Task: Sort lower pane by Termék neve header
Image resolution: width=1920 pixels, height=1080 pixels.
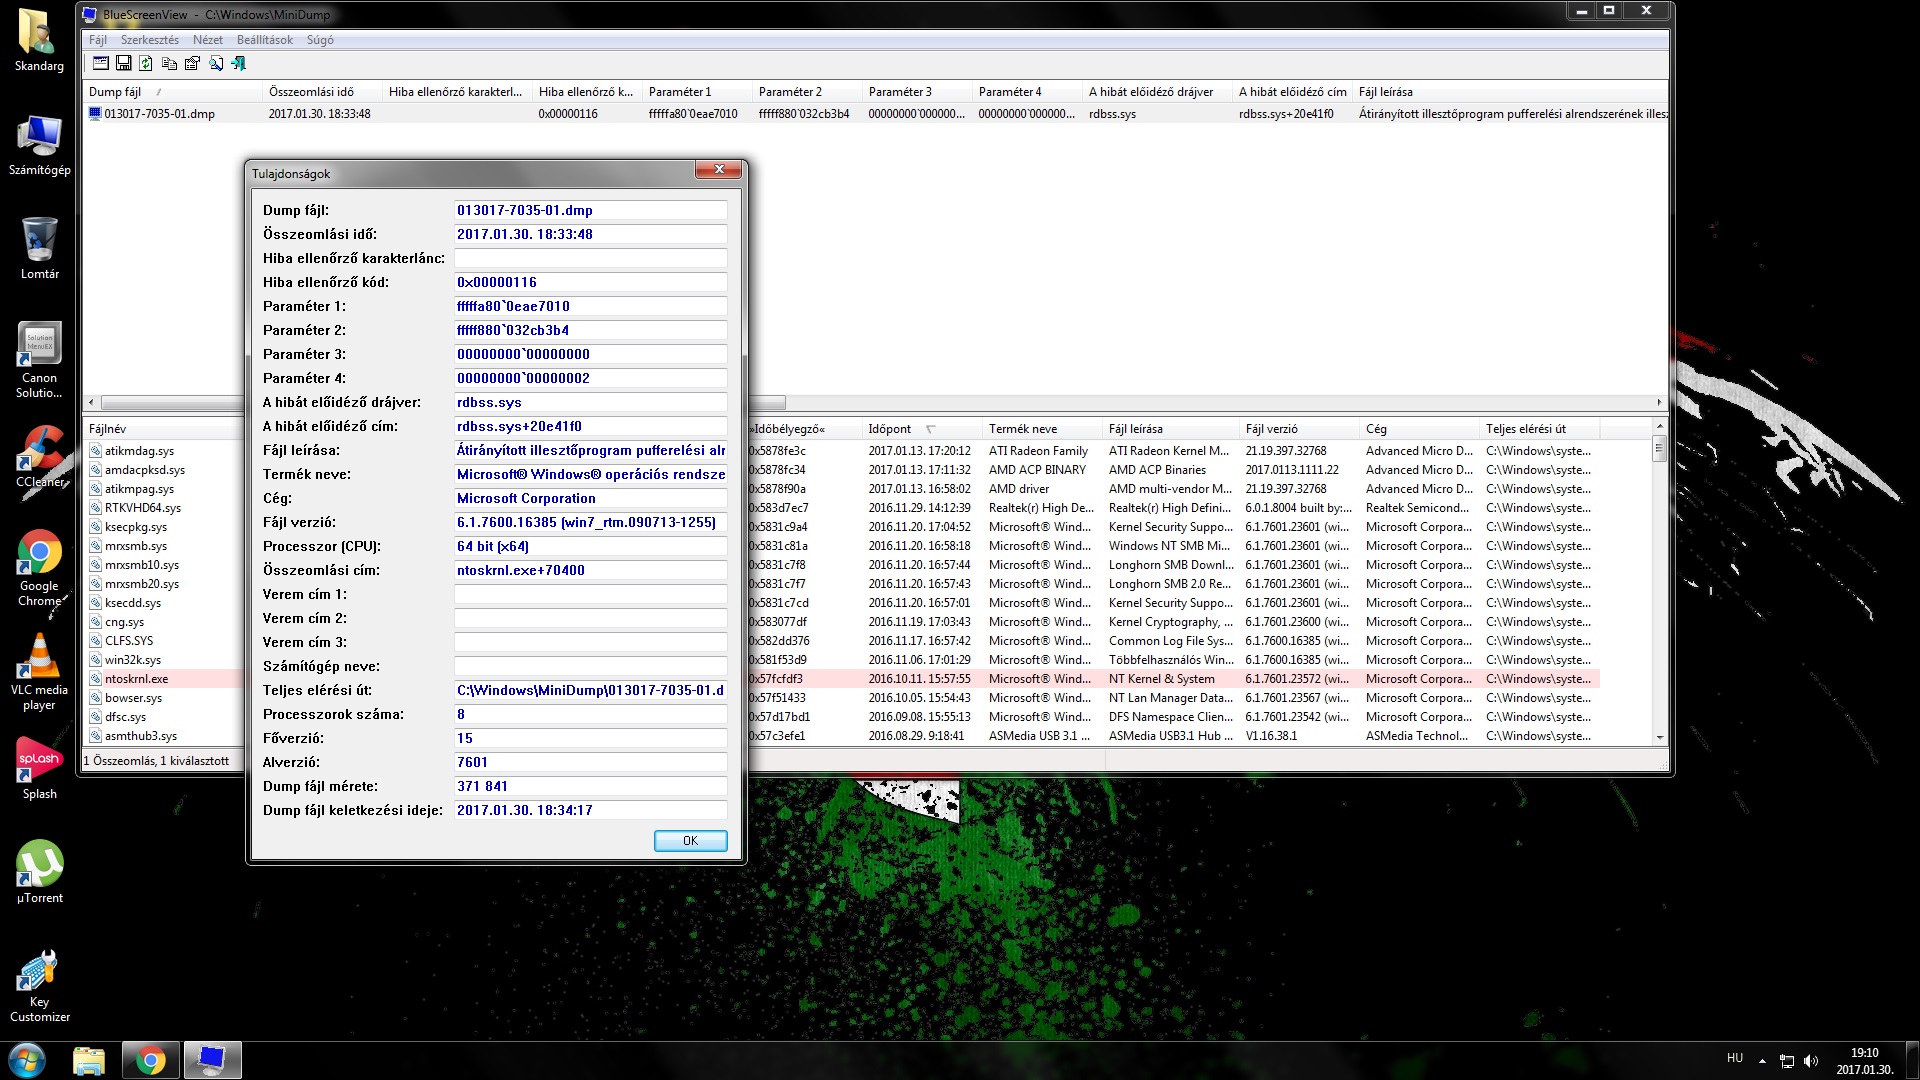Action: point(1043,429)
